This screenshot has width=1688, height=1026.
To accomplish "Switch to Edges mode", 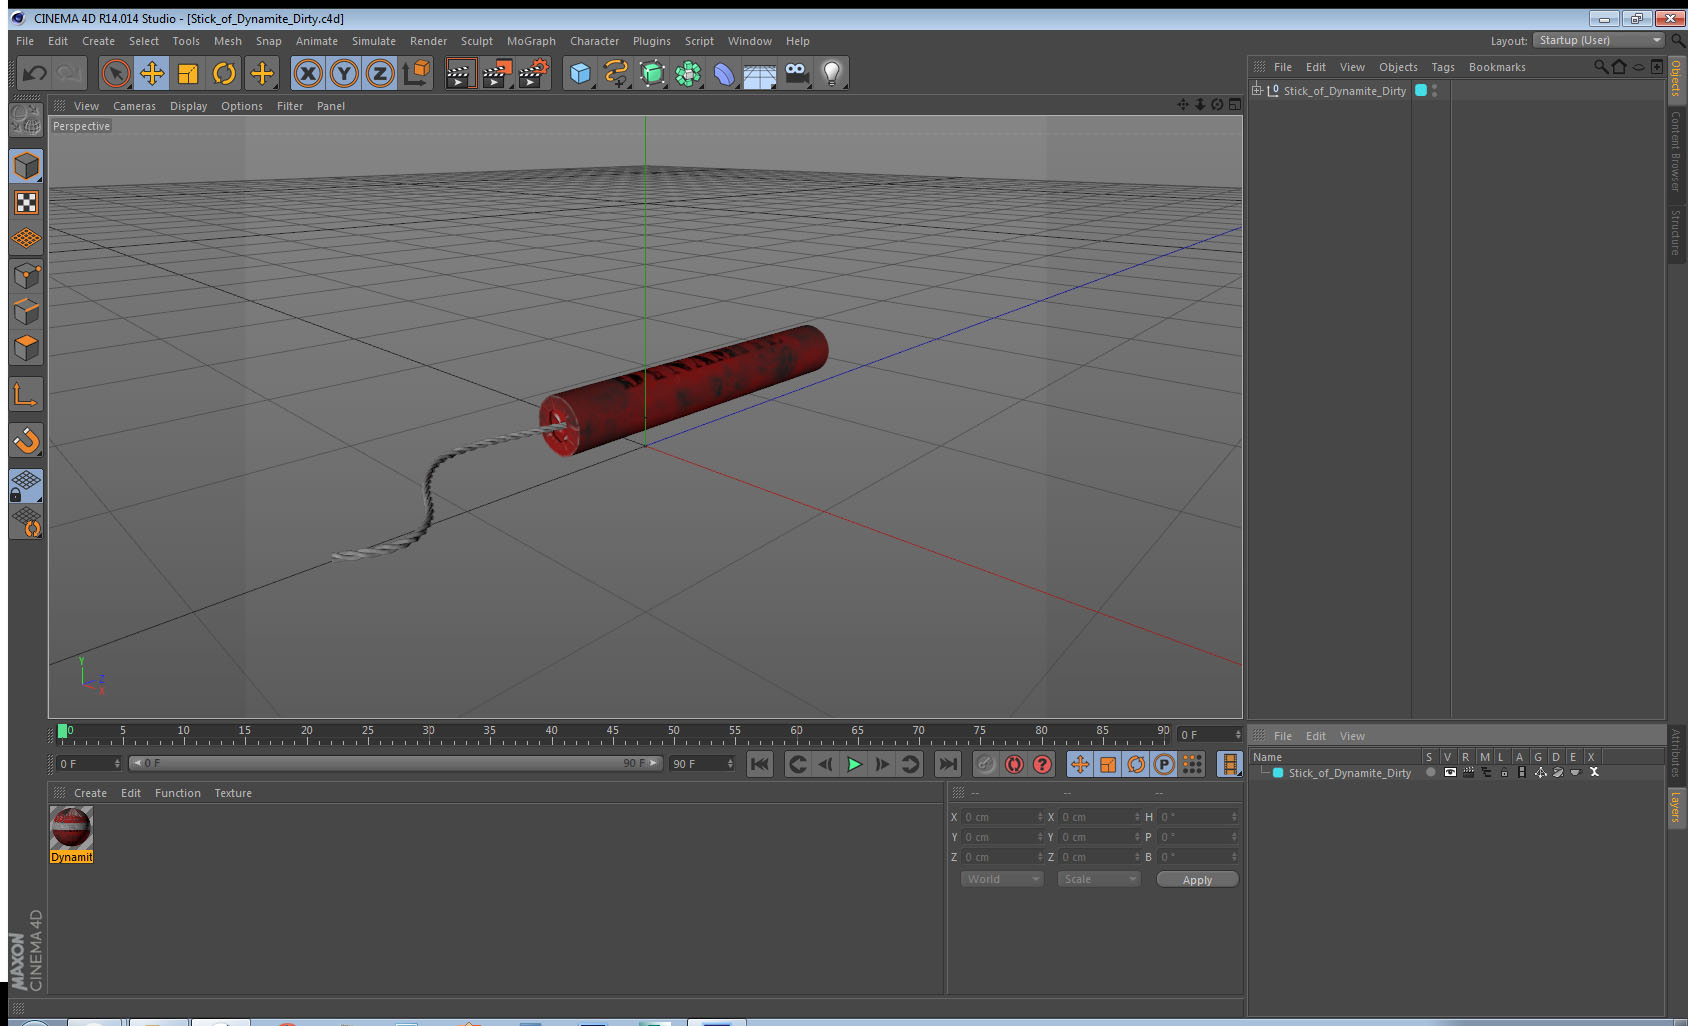I will 26,312.
